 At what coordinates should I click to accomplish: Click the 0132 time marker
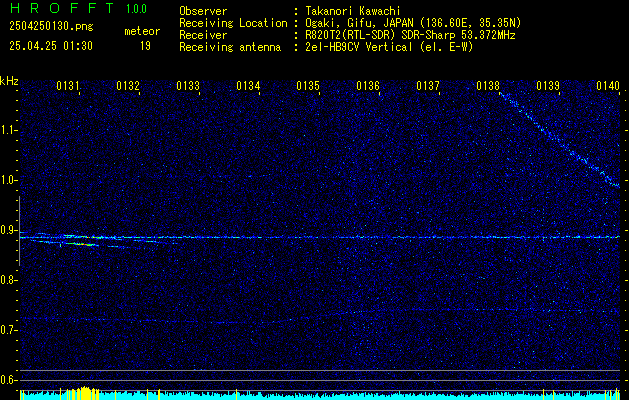128,86
